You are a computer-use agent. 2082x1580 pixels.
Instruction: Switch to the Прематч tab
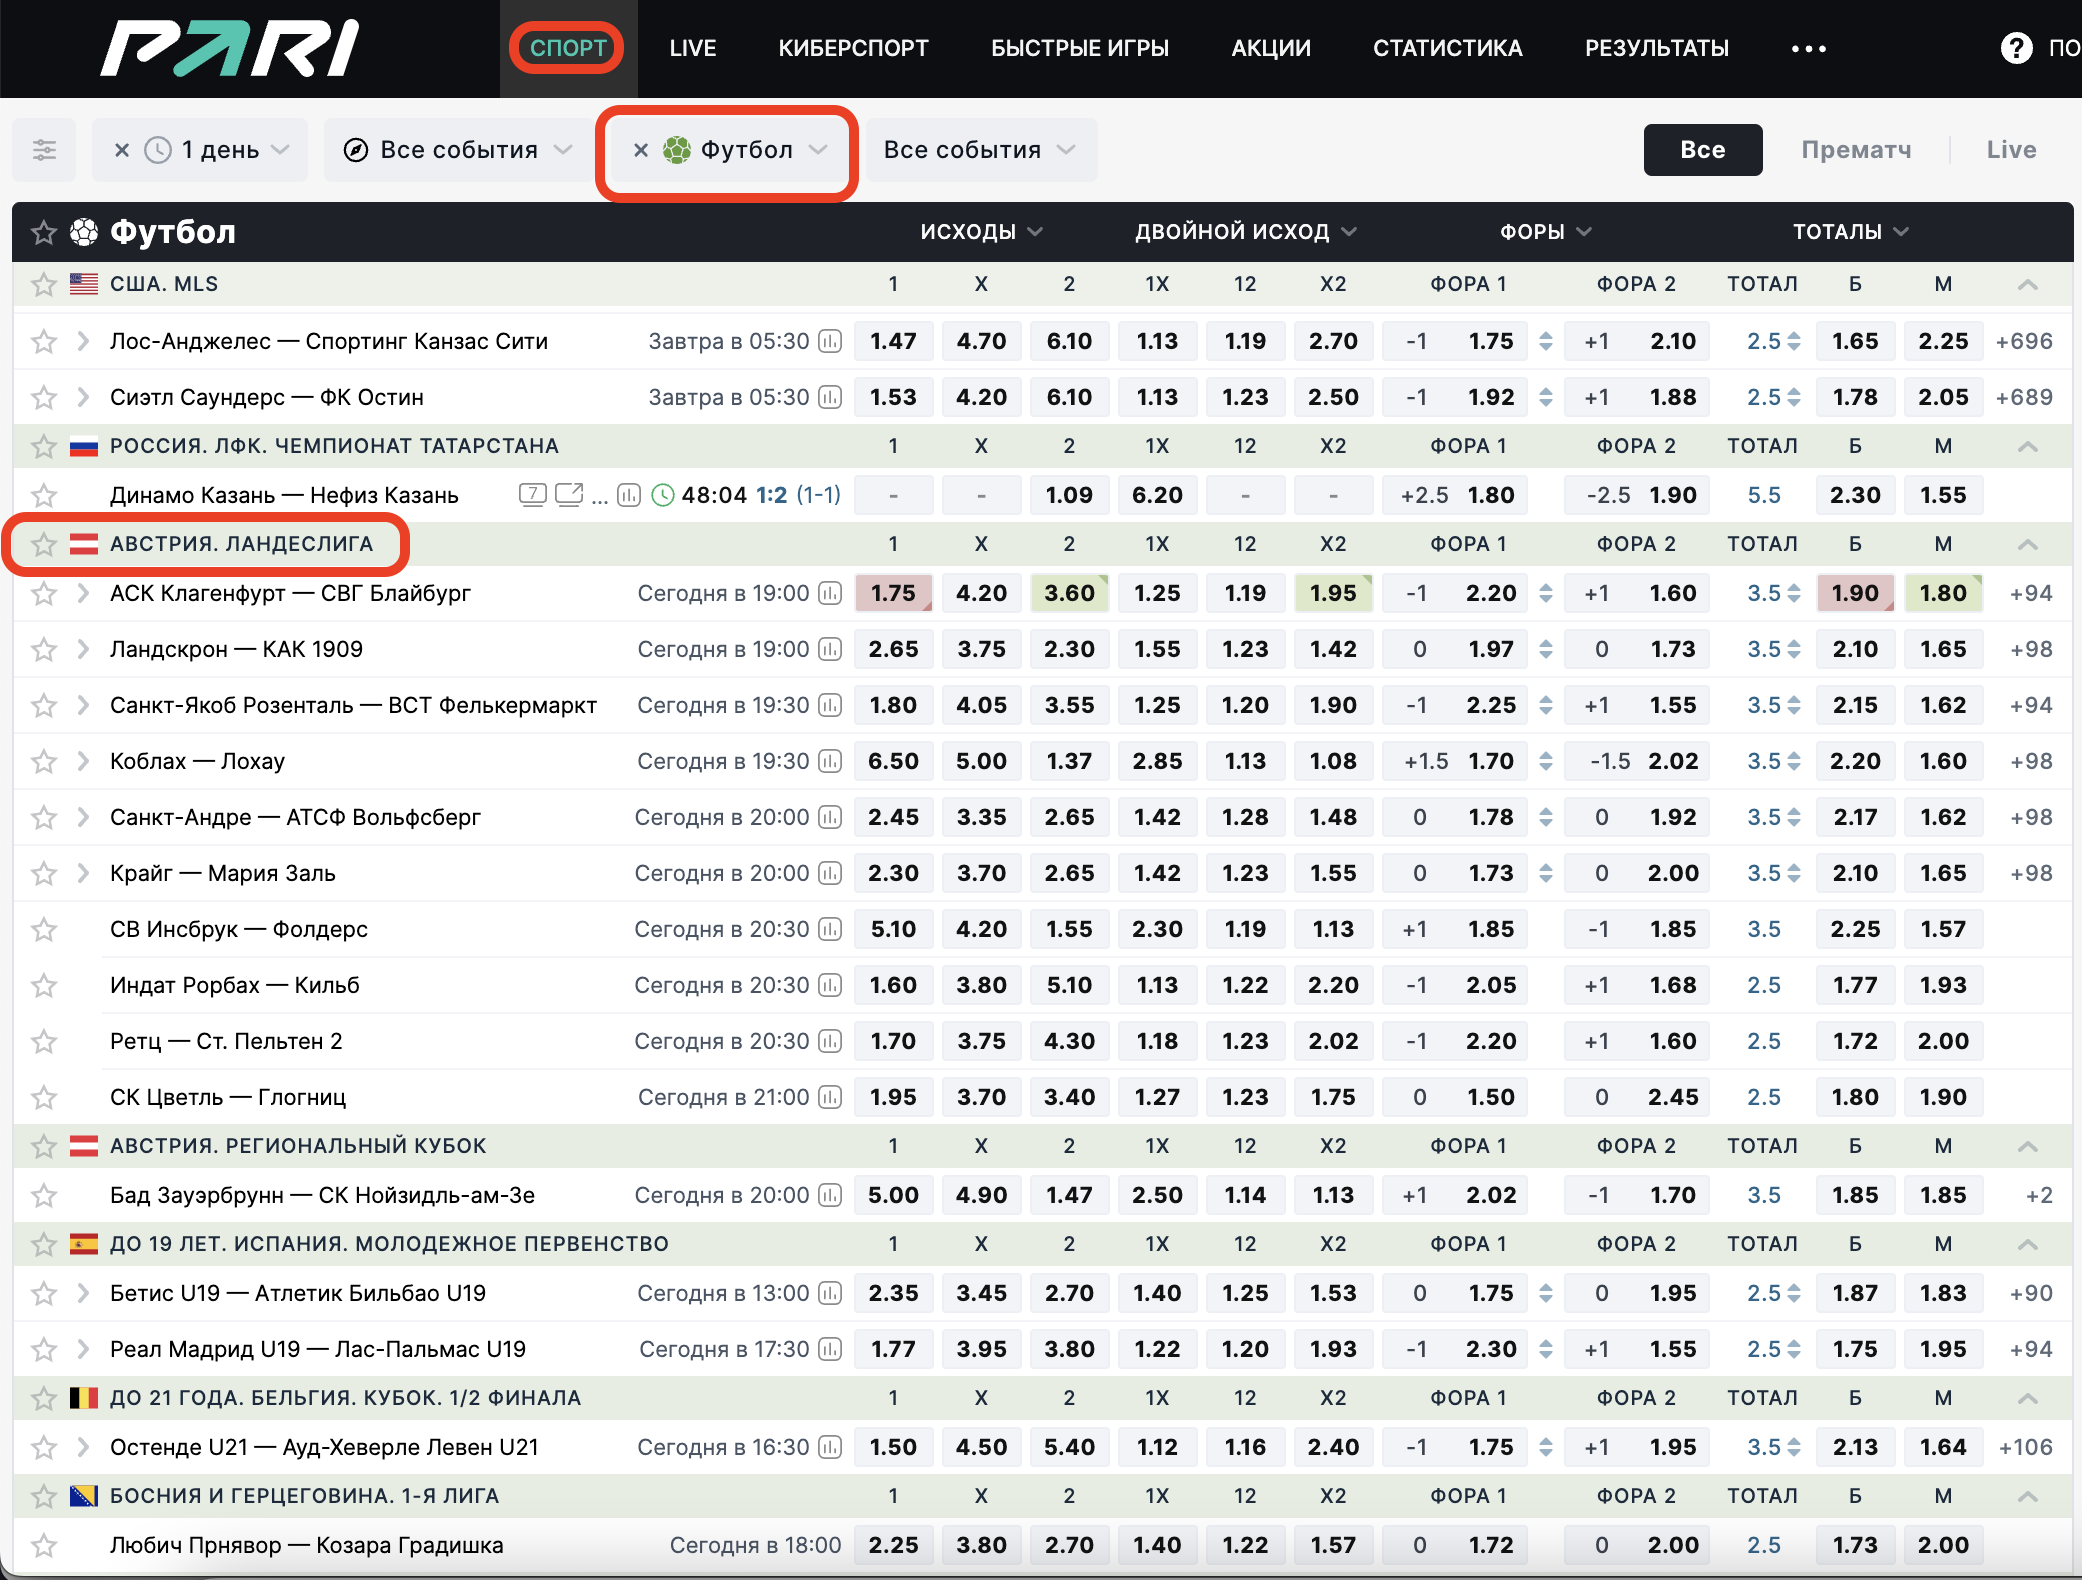(1855, 150)
